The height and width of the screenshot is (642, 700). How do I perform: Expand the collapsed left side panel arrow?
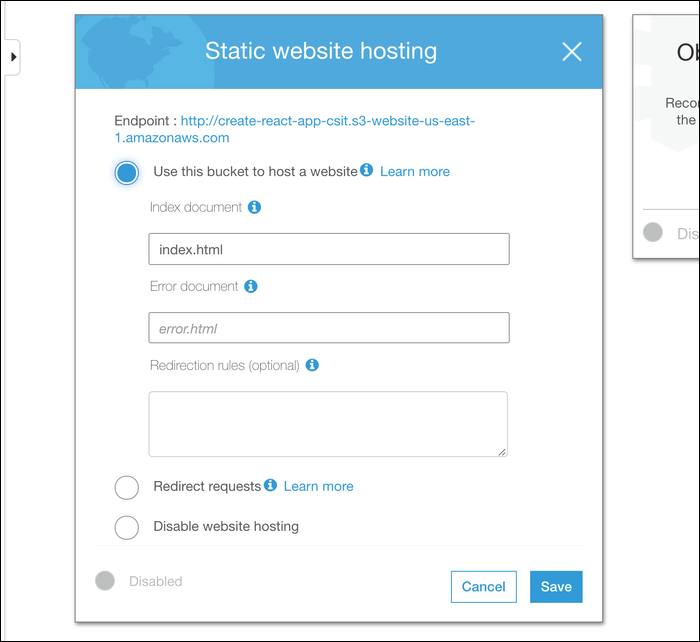pos(13,57)
